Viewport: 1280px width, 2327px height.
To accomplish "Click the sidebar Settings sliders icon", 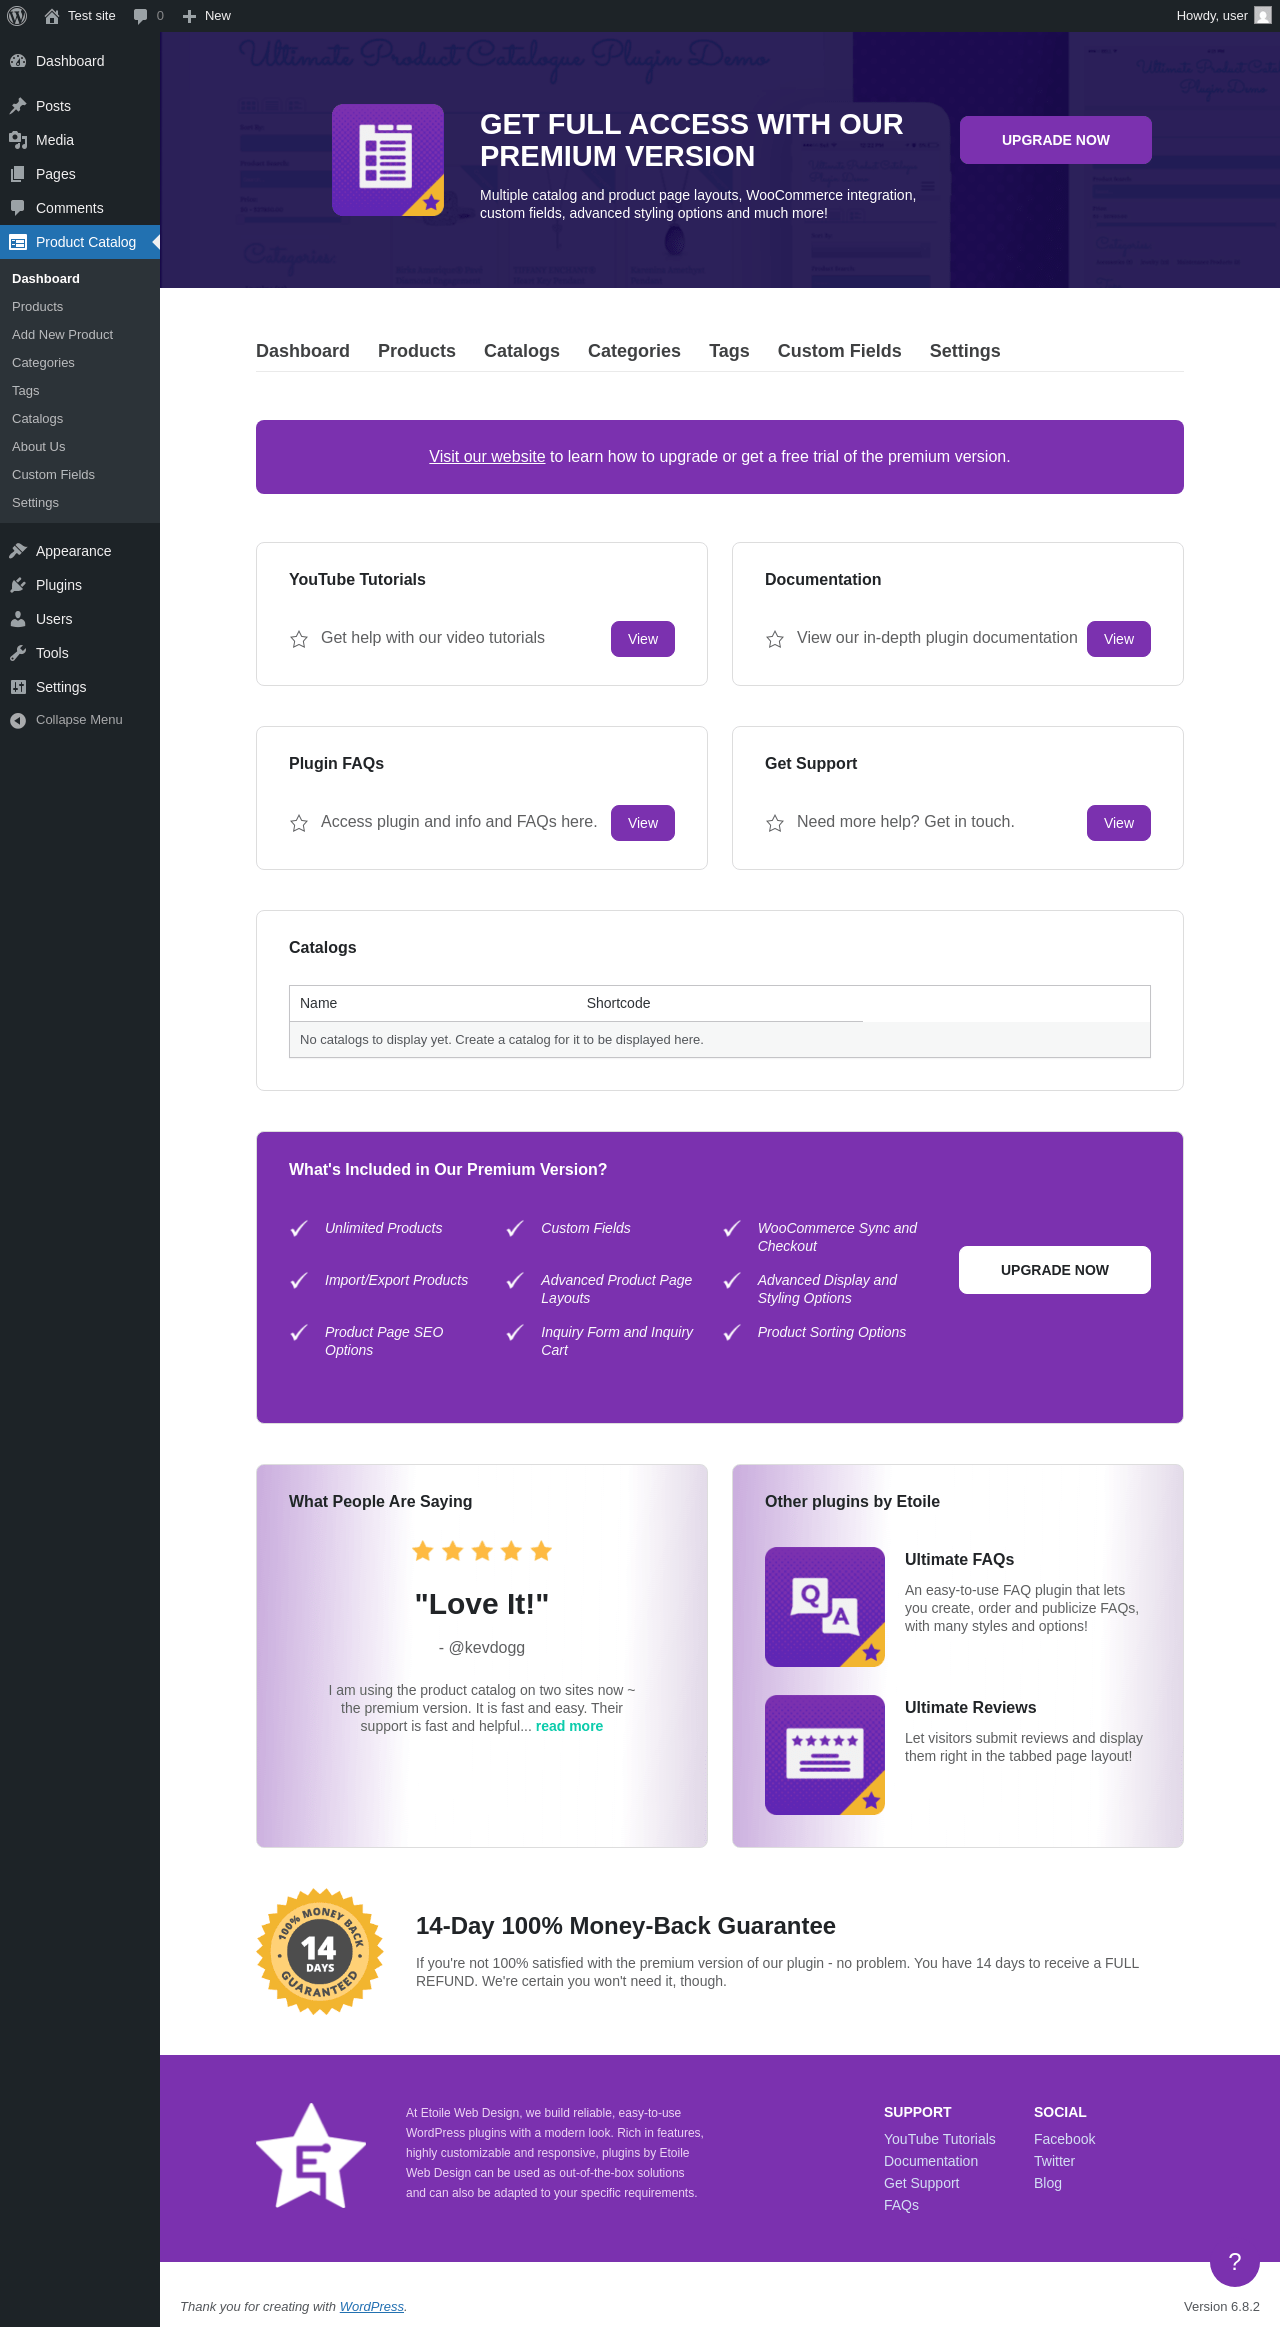I will pos(18,687).
